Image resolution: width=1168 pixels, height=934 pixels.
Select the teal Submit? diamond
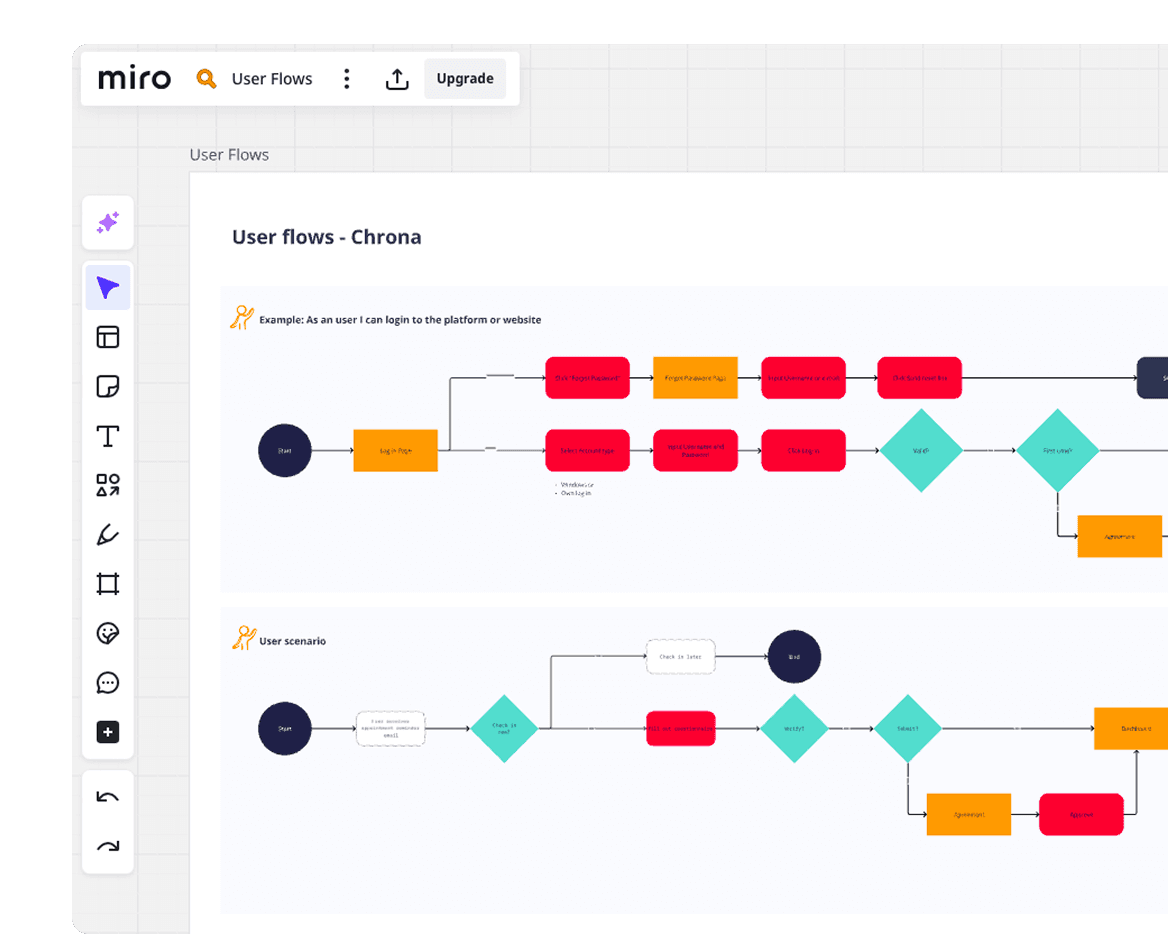[x=908, y=728]
